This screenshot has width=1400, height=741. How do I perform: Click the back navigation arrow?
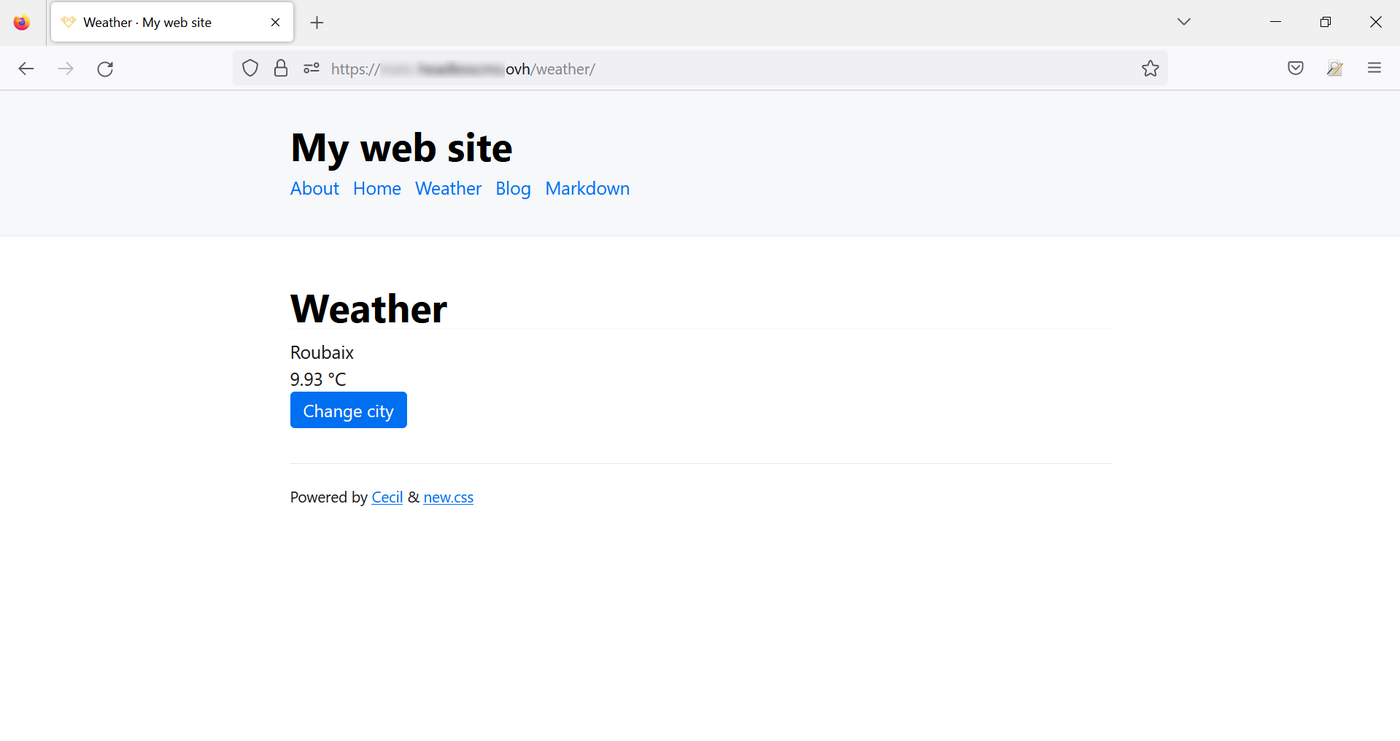click(26, 68)
